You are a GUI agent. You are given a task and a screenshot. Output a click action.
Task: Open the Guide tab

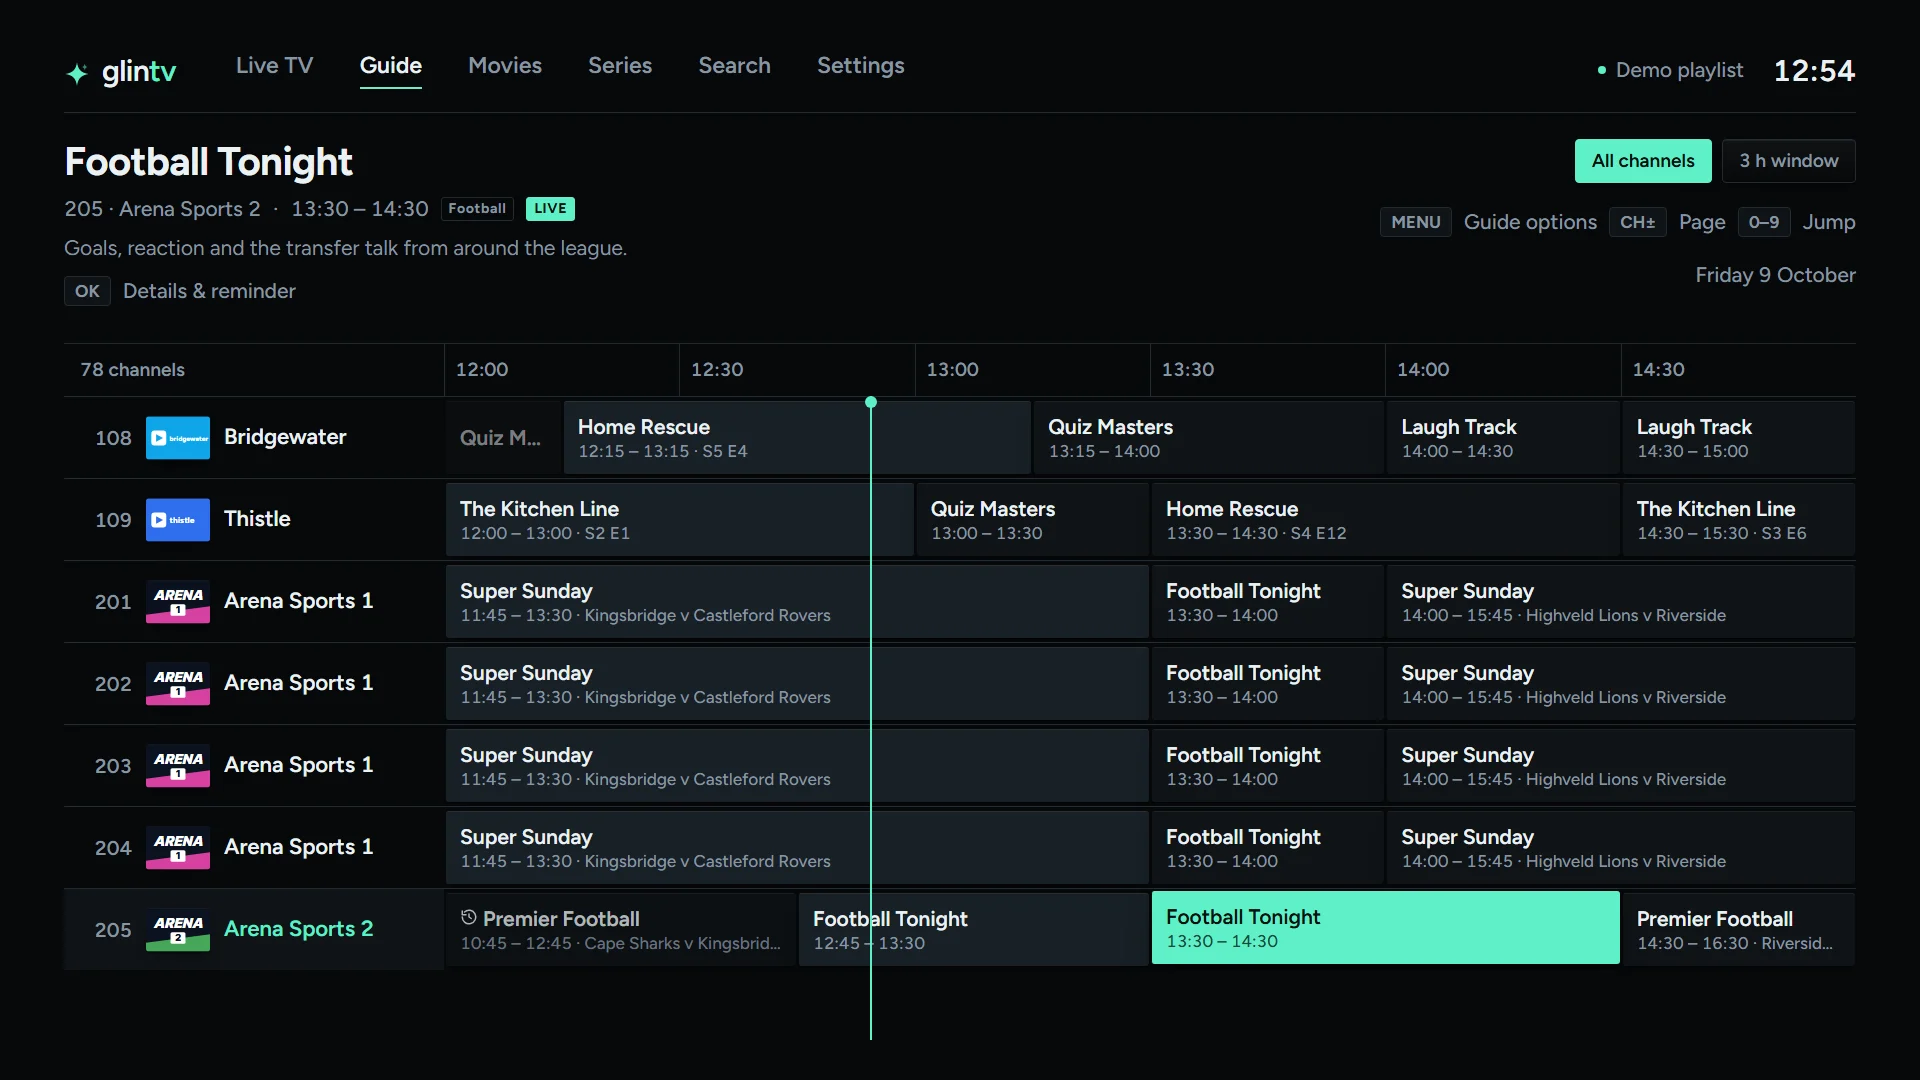391,66
